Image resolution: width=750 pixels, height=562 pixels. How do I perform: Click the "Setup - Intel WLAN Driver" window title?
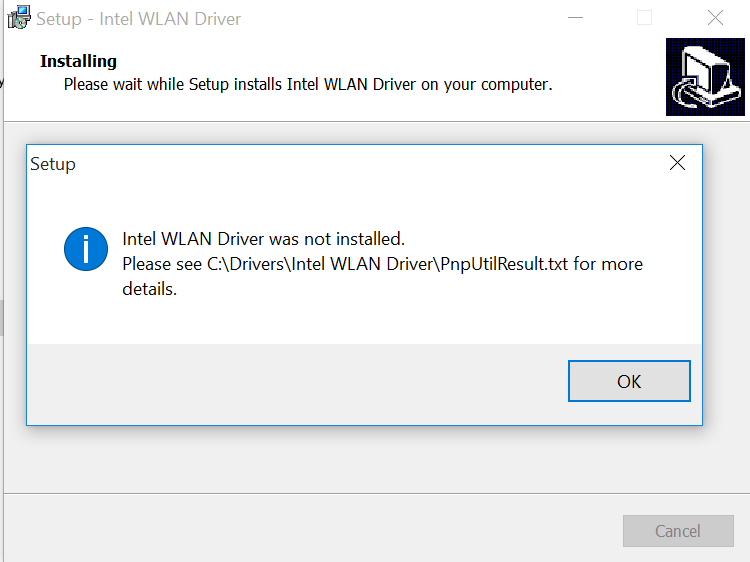(138, 19)
